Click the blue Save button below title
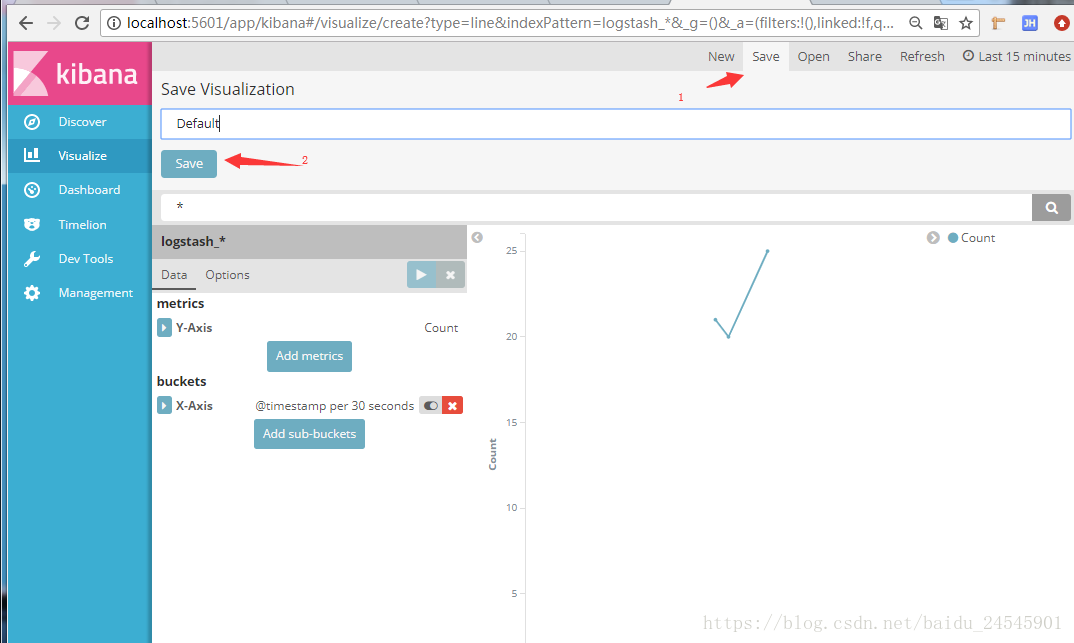The width and height of the screenshot is (1074, 643). (189, 164)
